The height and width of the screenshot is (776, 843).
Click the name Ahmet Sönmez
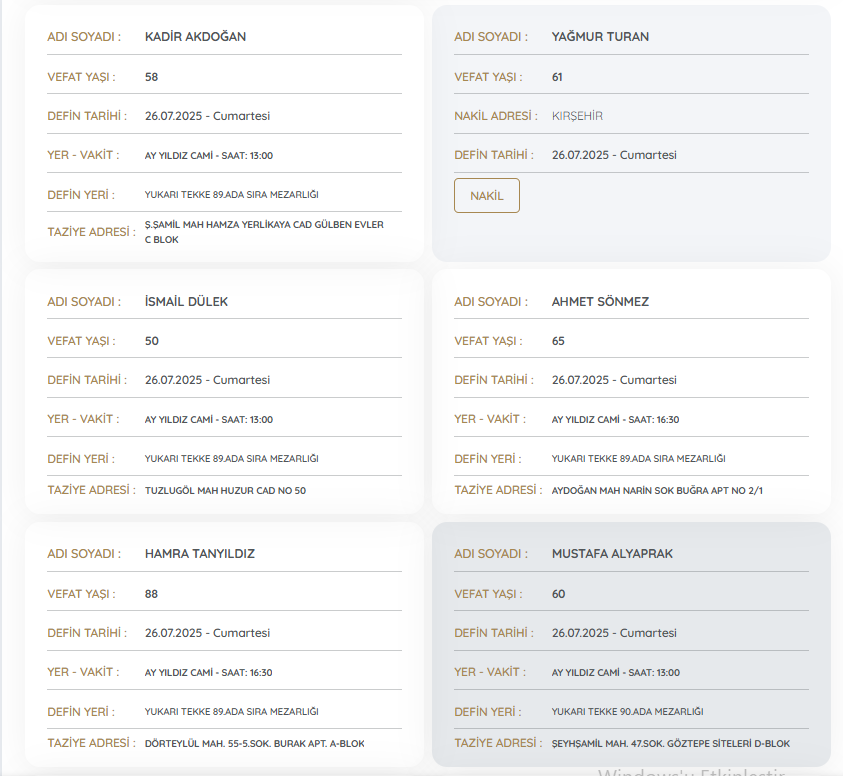click(600, 302)
